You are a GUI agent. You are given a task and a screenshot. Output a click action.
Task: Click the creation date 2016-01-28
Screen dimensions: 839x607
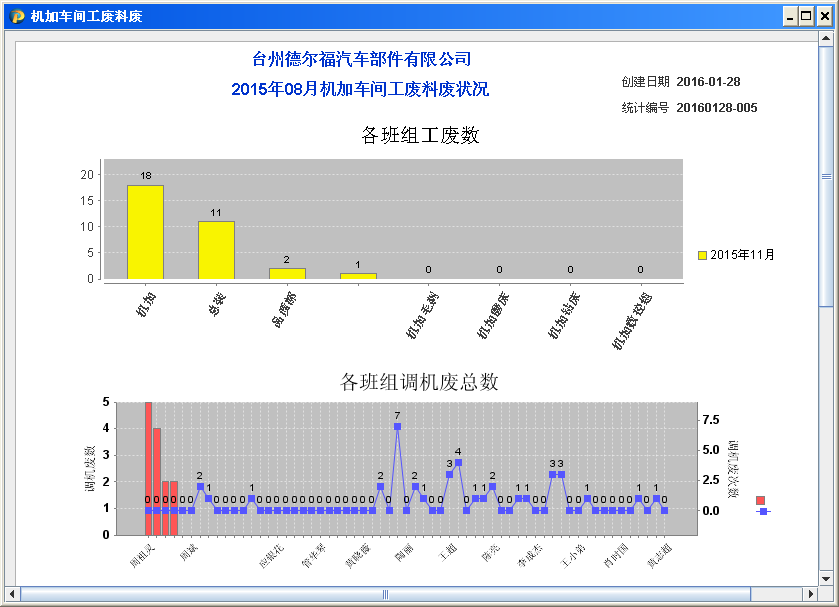point(708,82)
